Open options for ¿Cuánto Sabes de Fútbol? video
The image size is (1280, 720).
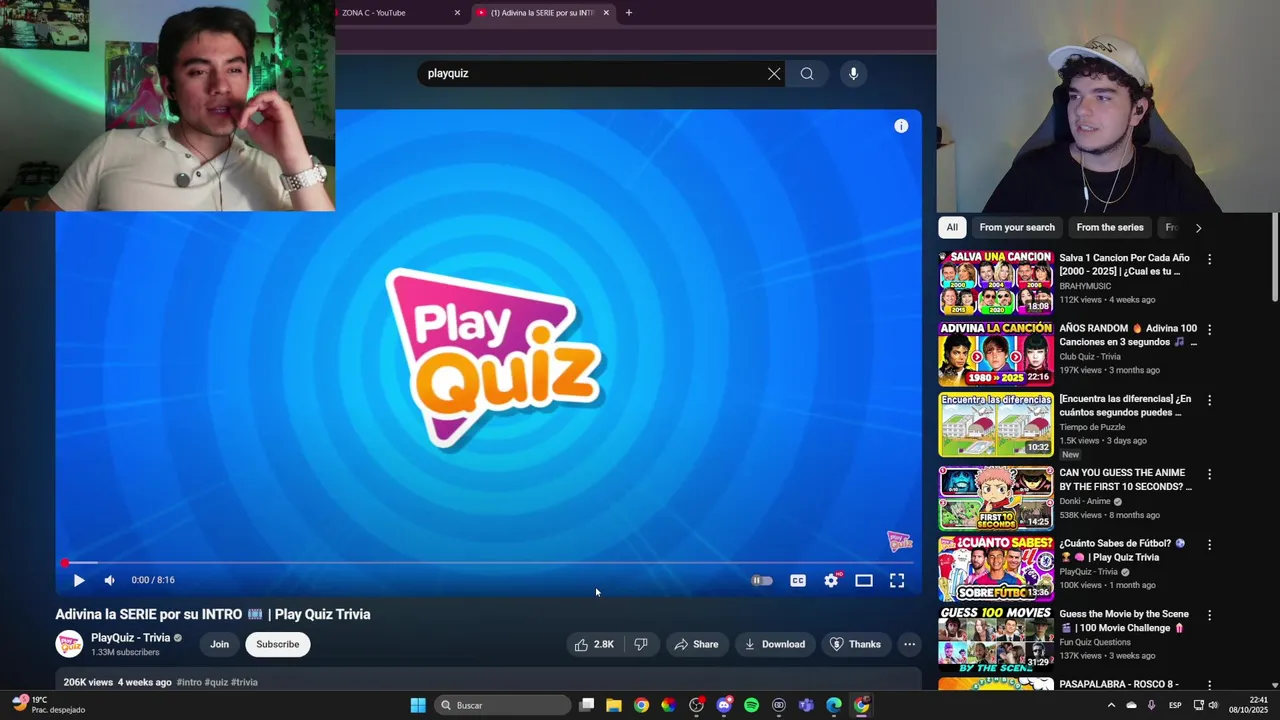click(1209, 545)
